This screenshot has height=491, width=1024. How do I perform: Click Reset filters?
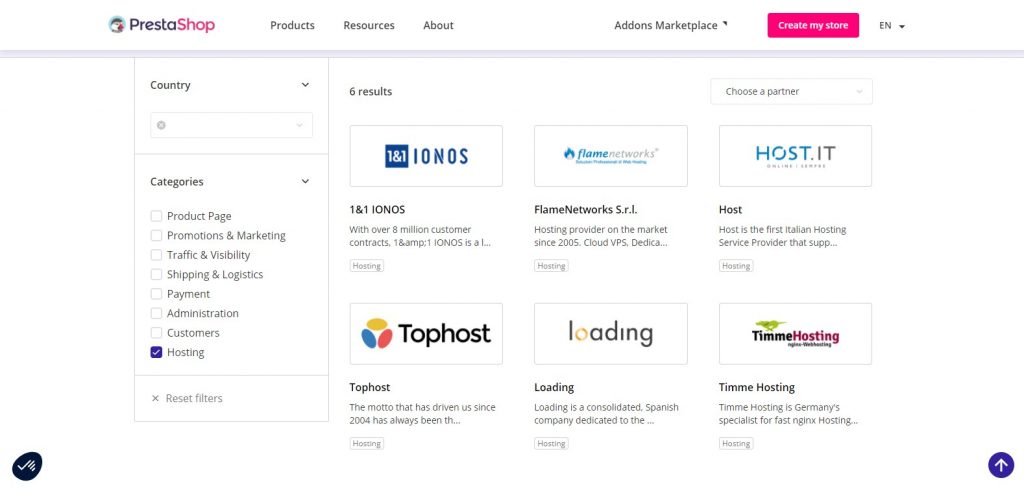[x=187, y=398]
